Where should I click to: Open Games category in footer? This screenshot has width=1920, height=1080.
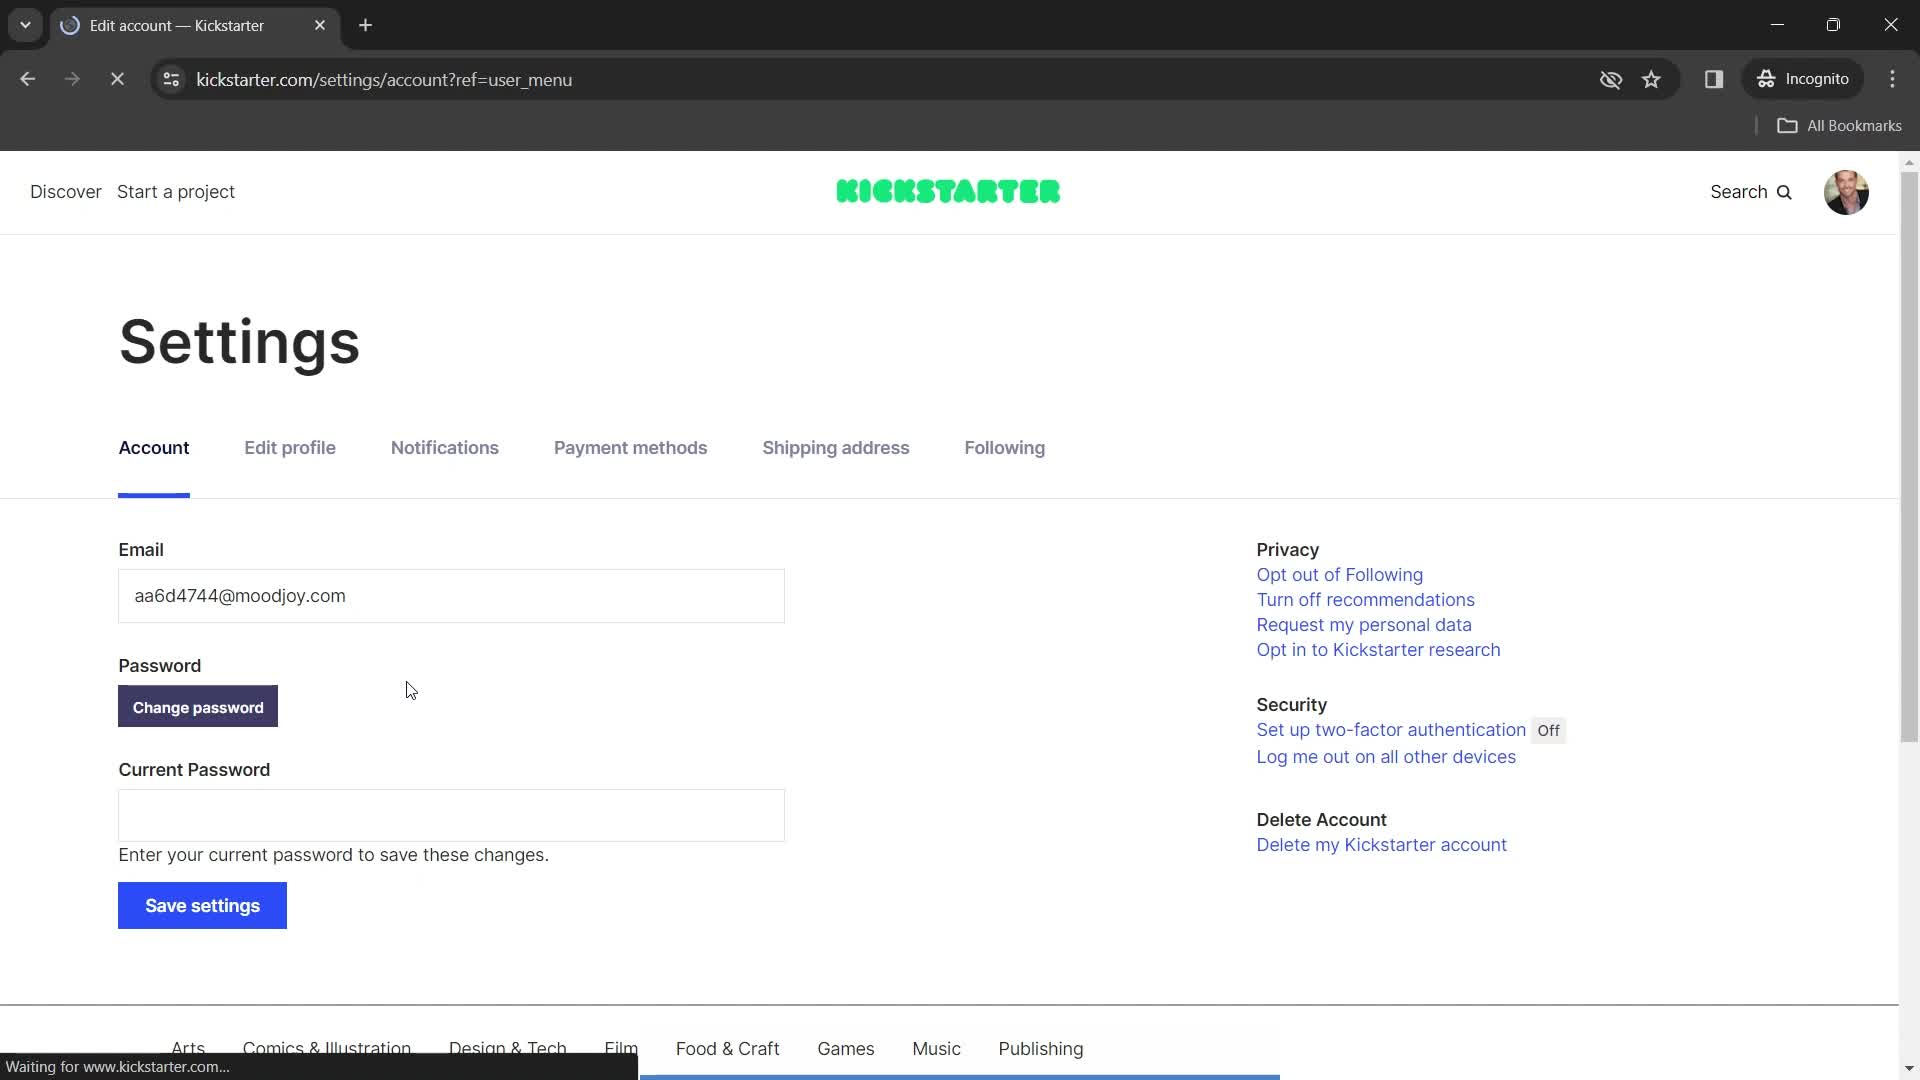tap(846, 1049)
